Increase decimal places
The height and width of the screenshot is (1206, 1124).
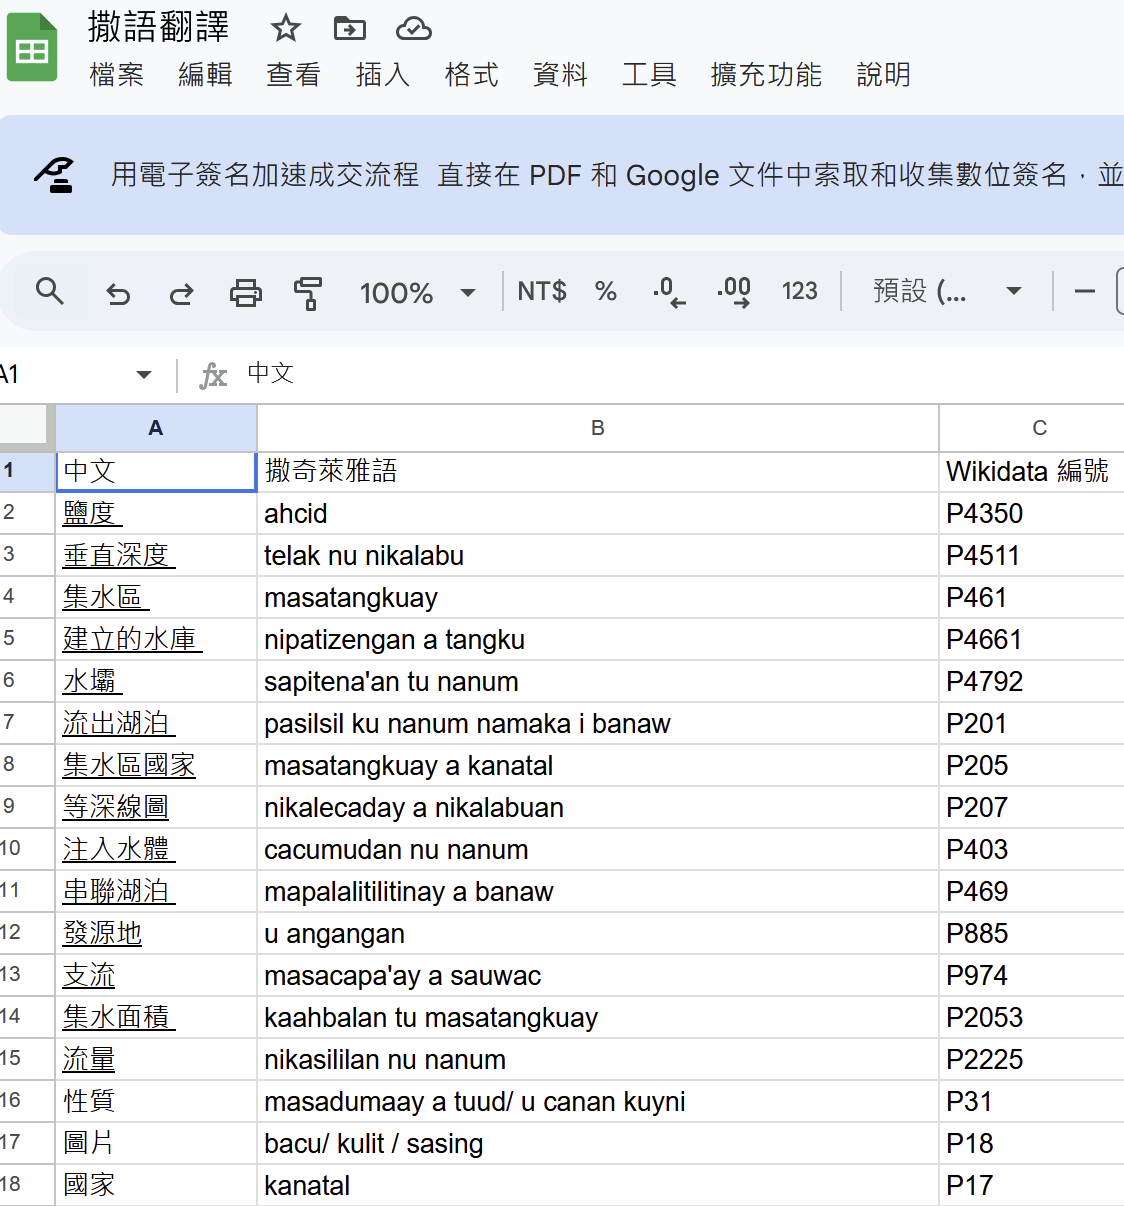pos(734,292)
